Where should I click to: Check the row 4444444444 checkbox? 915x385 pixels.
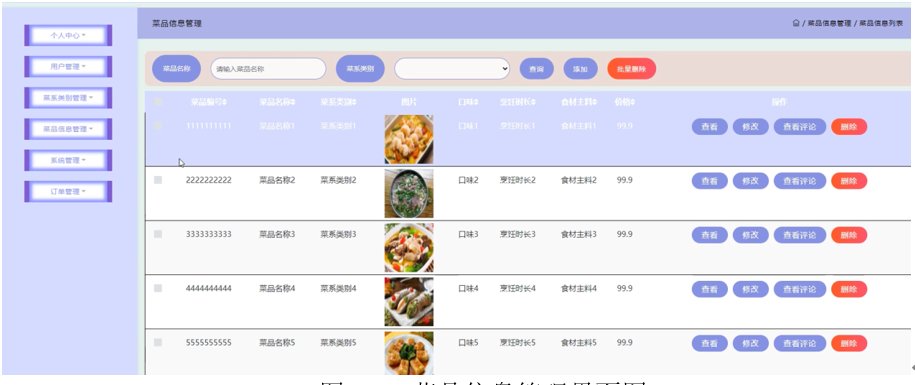pos(158,288)
